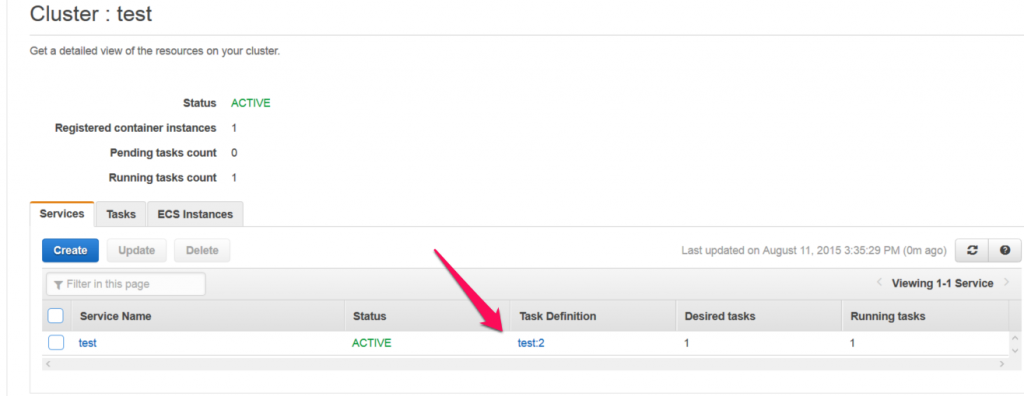Viewport: 1024px width, 396px height.
Task: Open the test:2 task definition link
Action: pyautogui.click(x=531, y=342)
